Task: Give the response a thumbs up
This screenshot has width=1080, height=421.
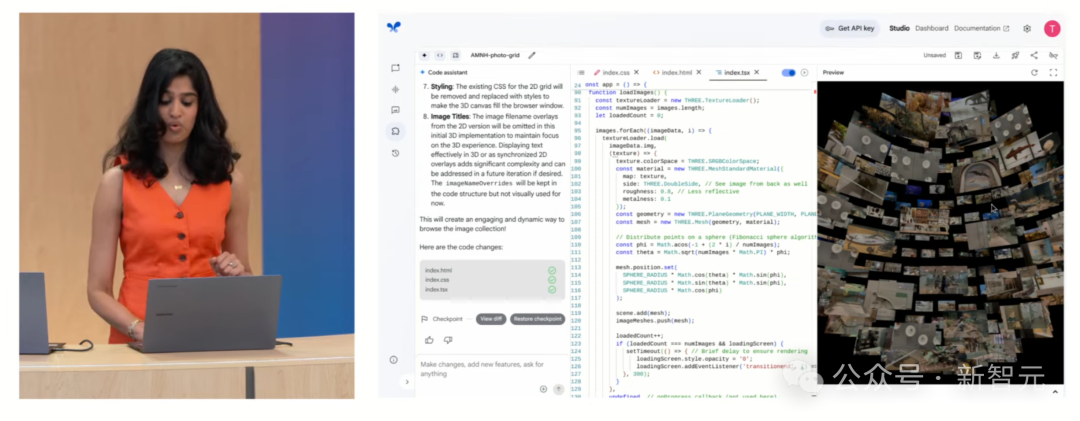Action: [429, 340]
